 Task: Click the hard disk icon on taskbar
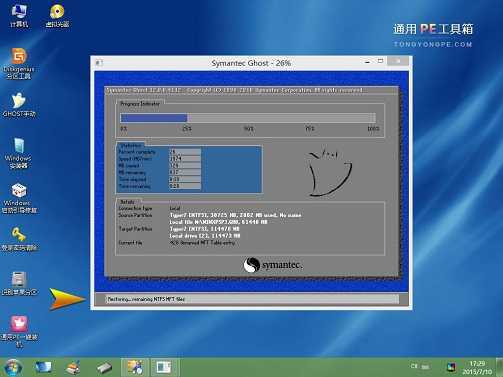pos(104,368)
